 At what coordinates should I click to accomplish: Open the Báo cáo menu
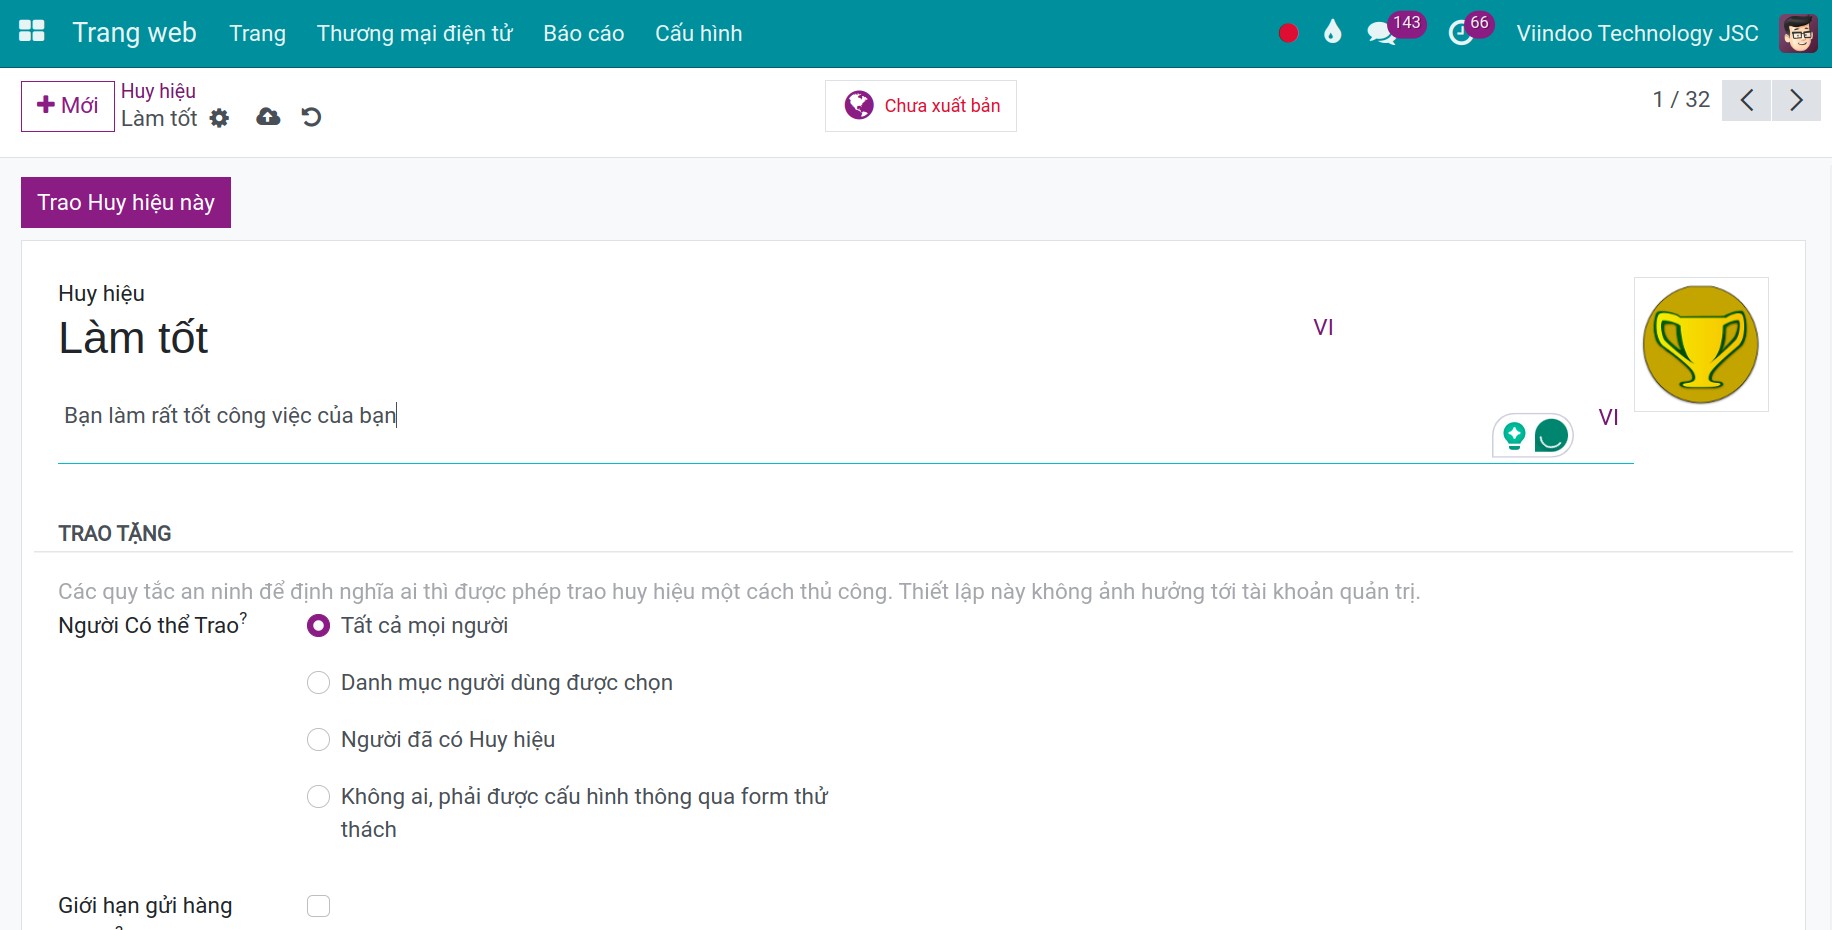pyautogui.click(x=584, y=33)
